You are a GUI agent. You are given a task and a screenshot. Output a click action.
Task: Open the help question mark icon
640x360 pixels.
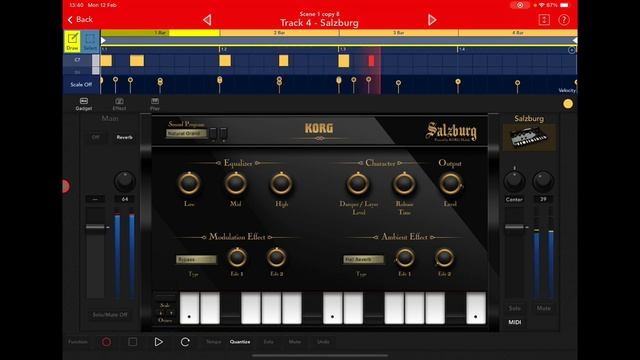564,20
